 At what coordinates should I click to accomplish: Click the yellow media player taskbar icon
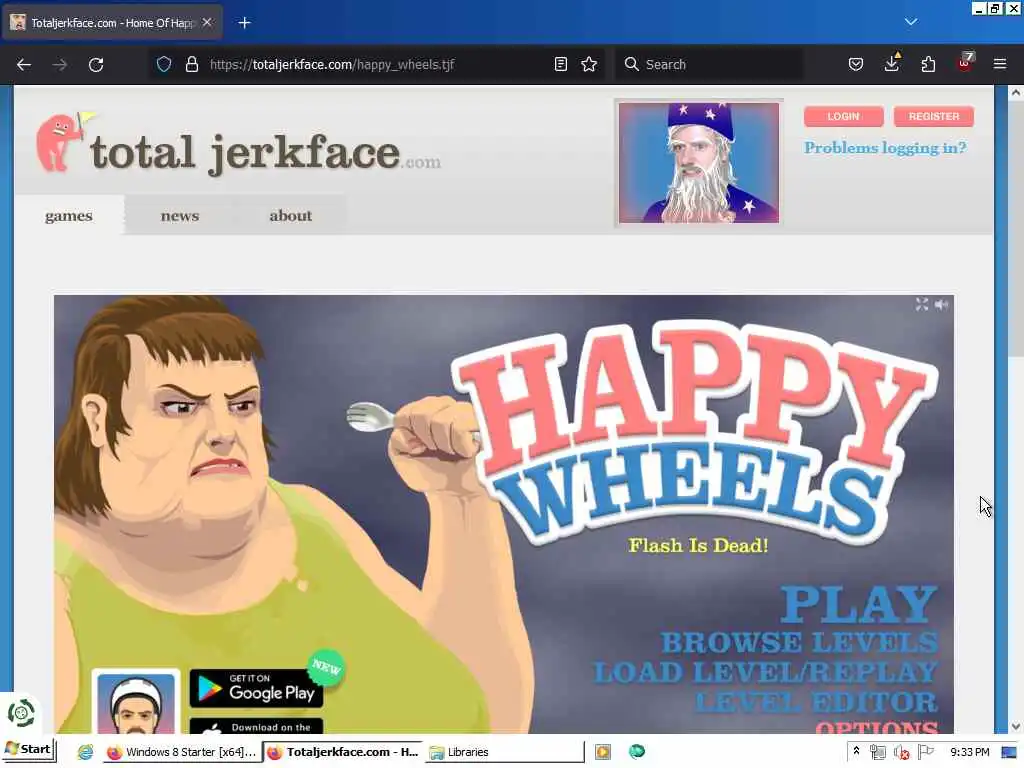pyautogui.click(x=603, y=752)
